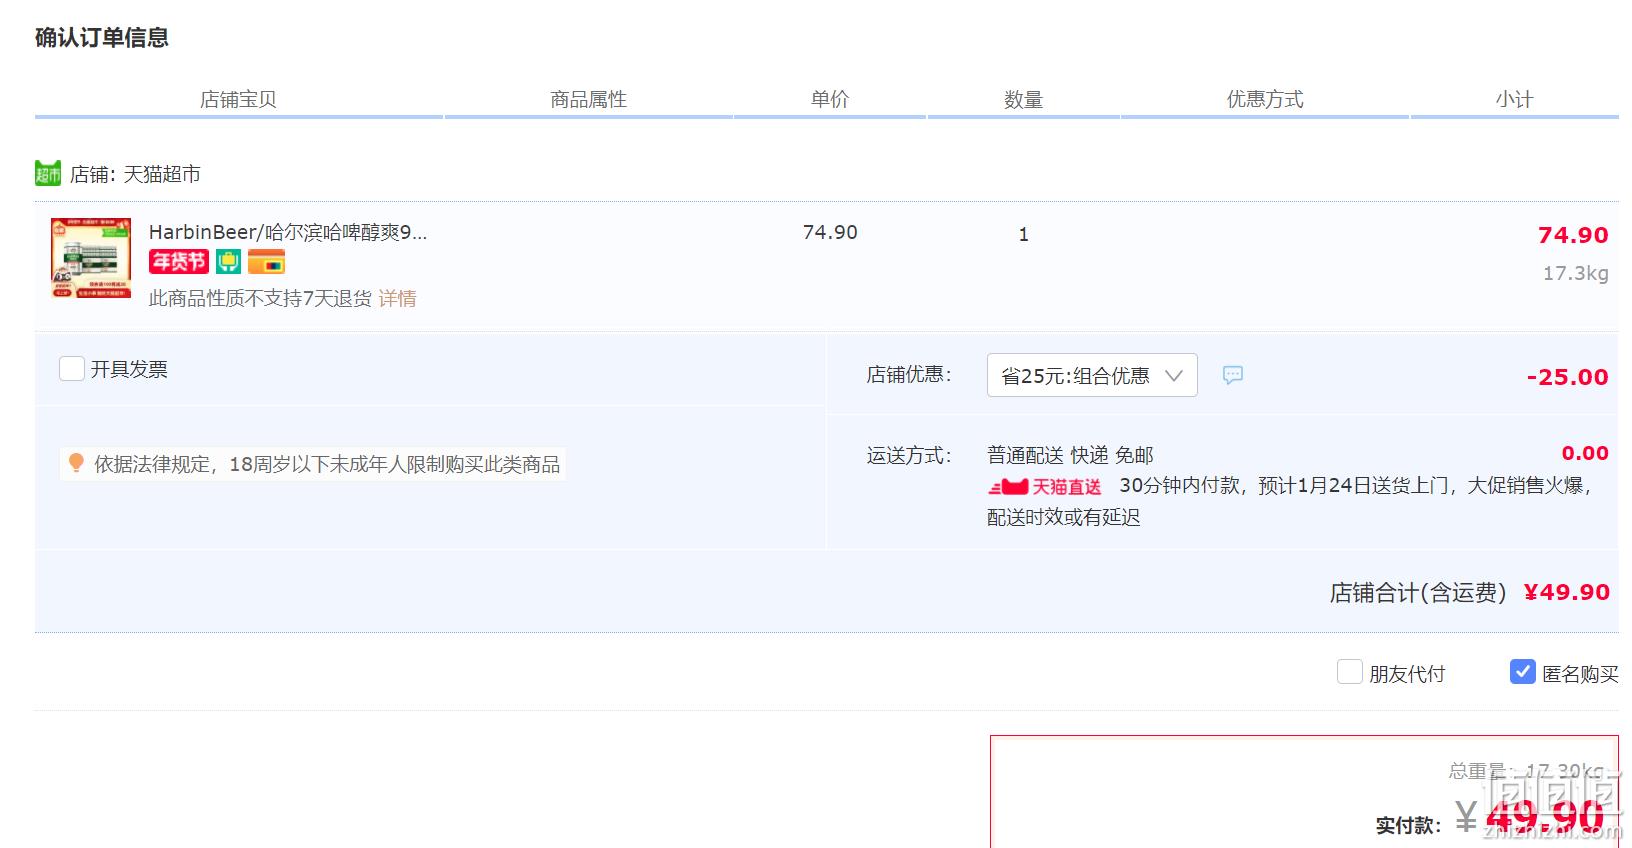Click the 0.00 shipping fee value

[x=1585, y=453]
